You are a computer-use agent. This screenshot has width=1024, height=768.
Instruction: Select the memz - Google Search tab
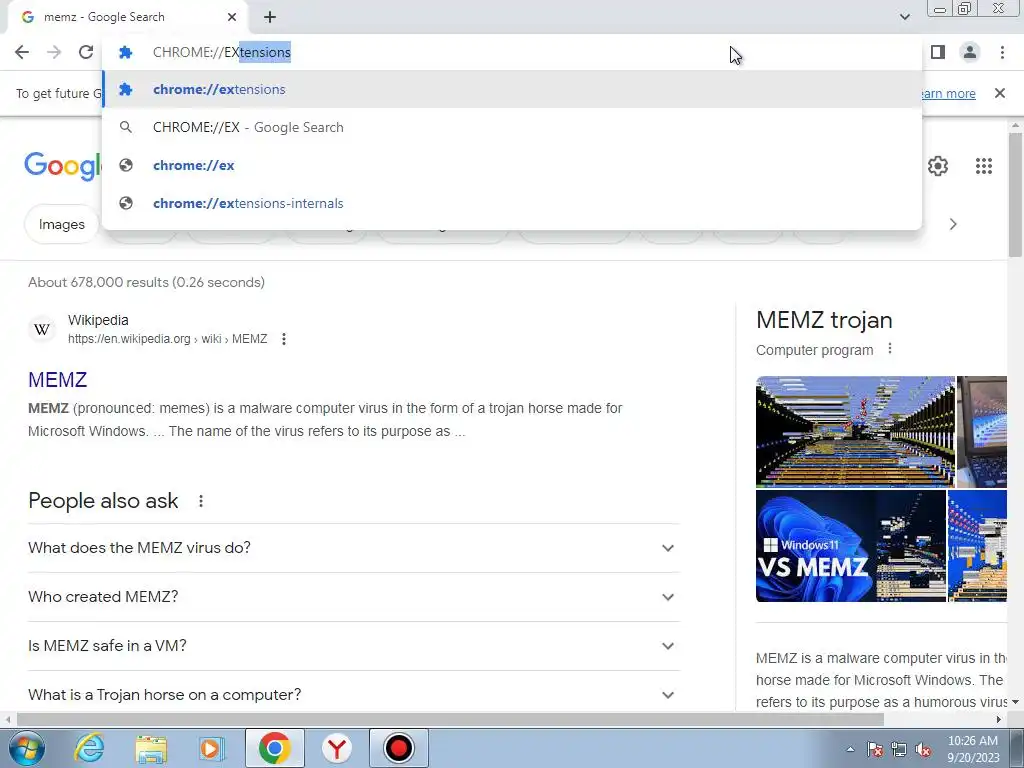pos(127,17)
